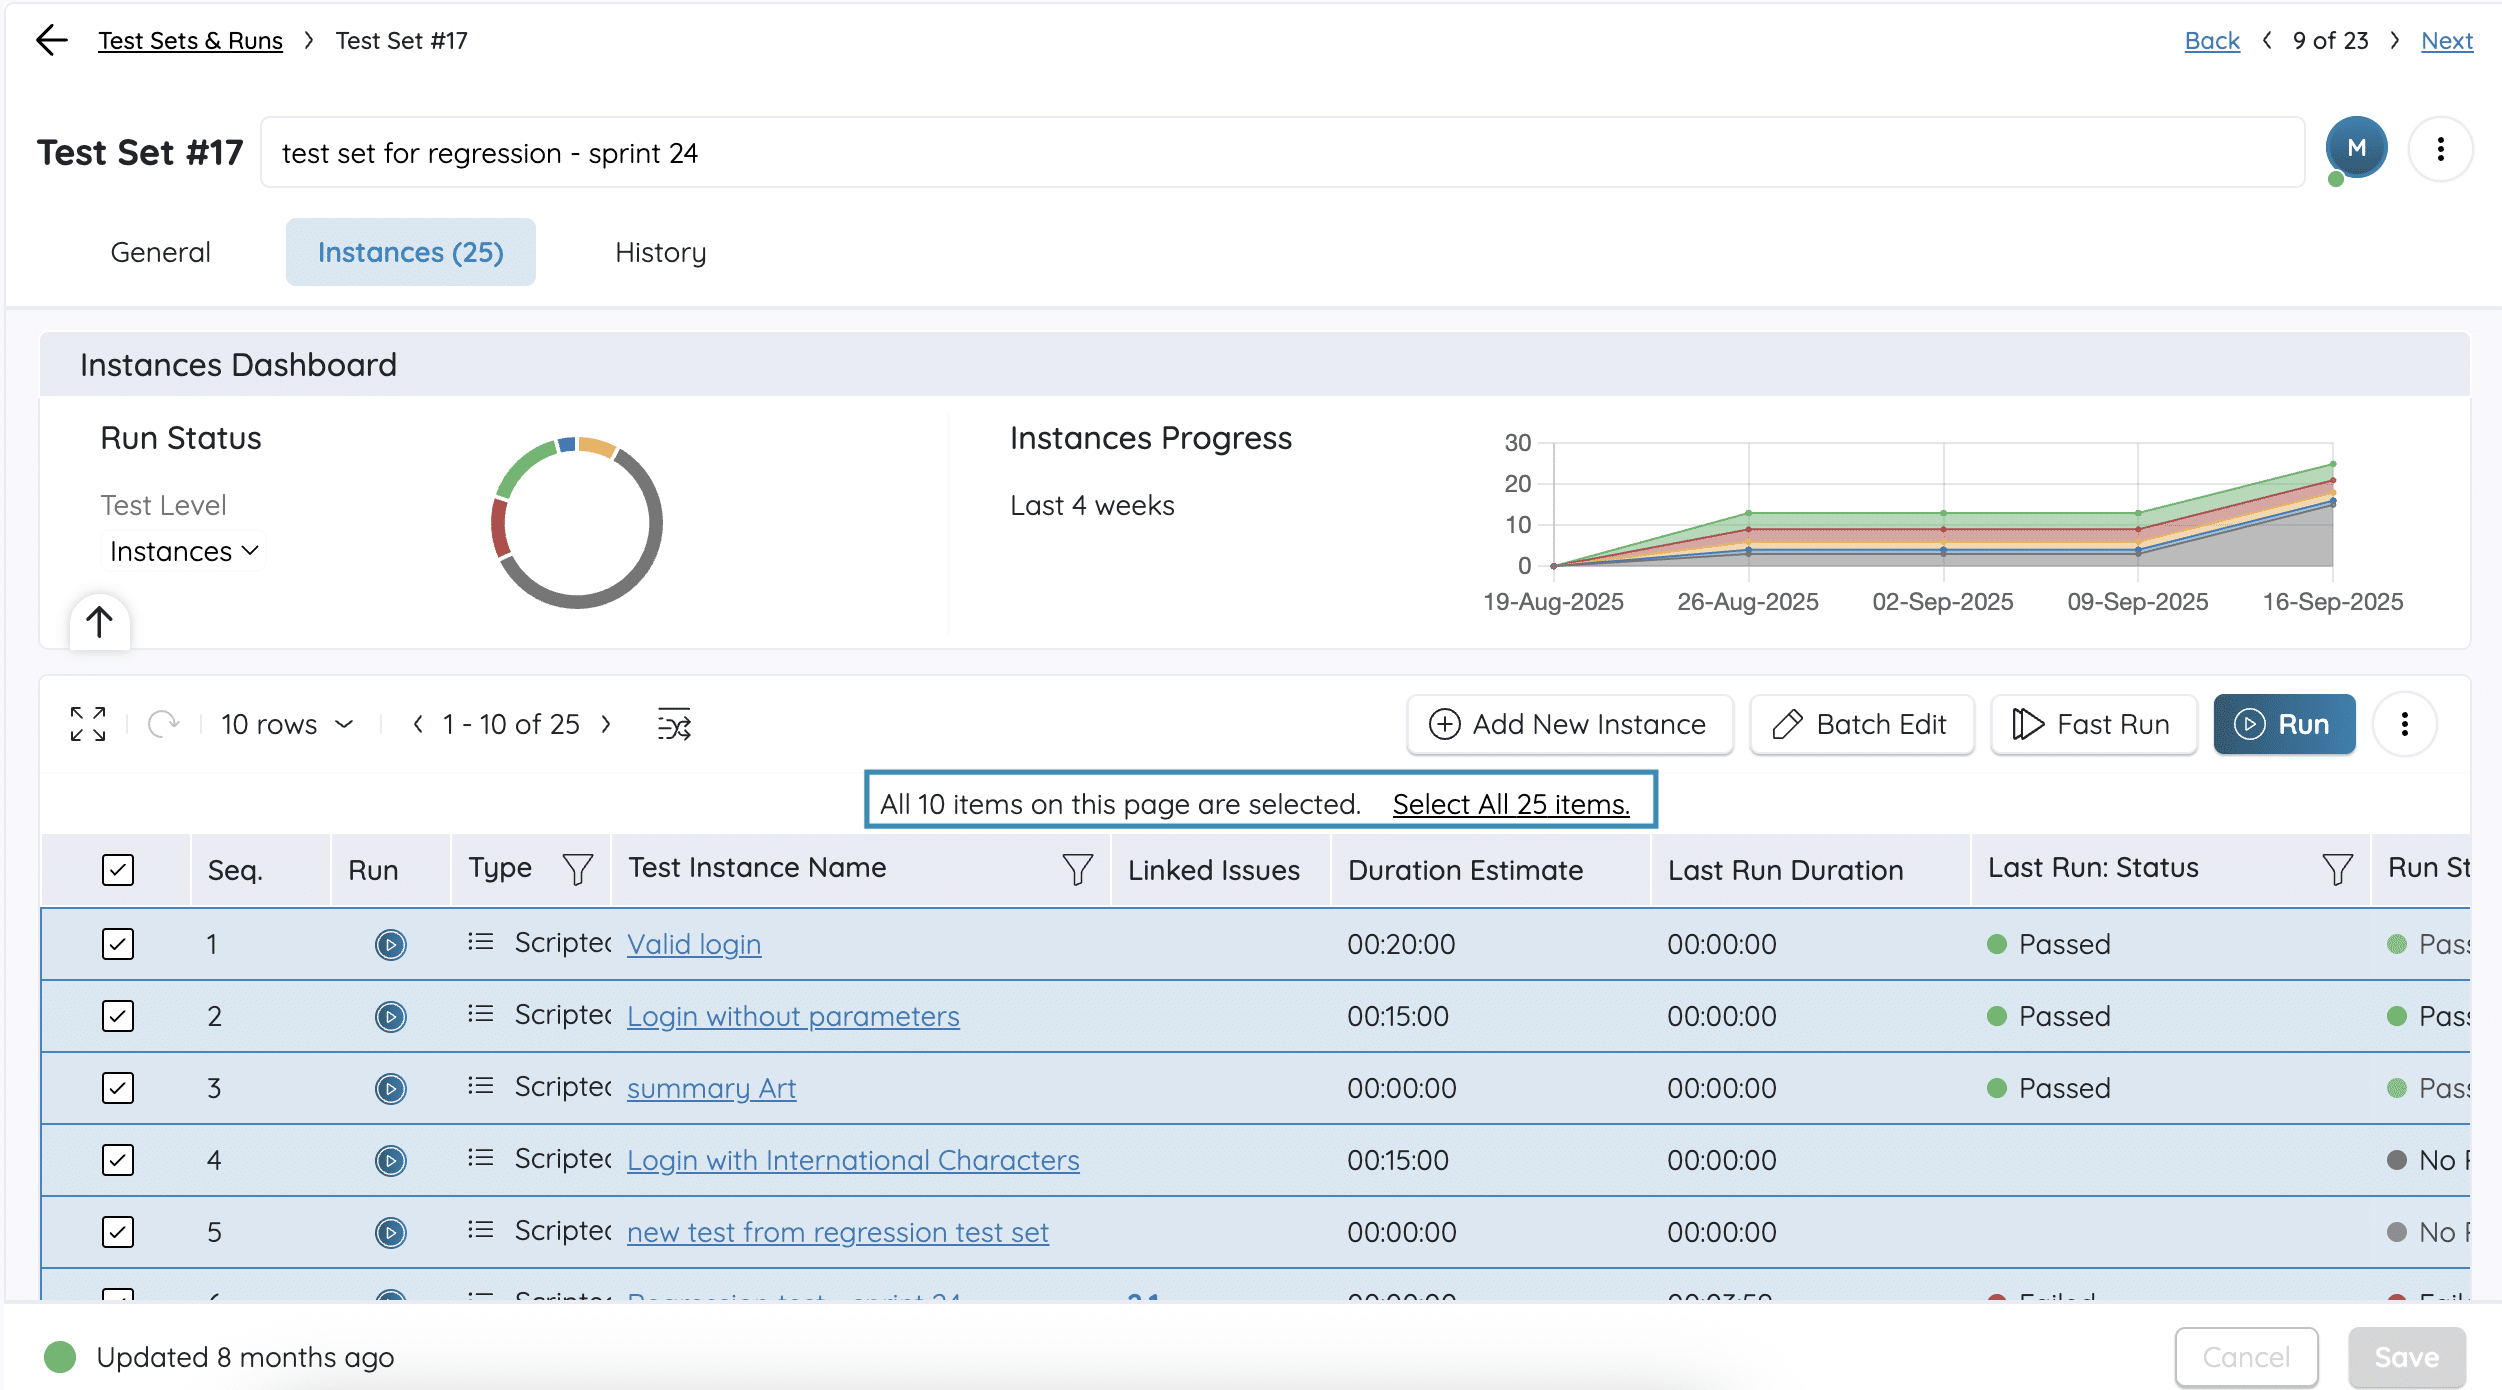Click Select All 25 items link
Image resolution: width=2502 pixels, height=1390 pixels.
click(x=1511, y=804)
